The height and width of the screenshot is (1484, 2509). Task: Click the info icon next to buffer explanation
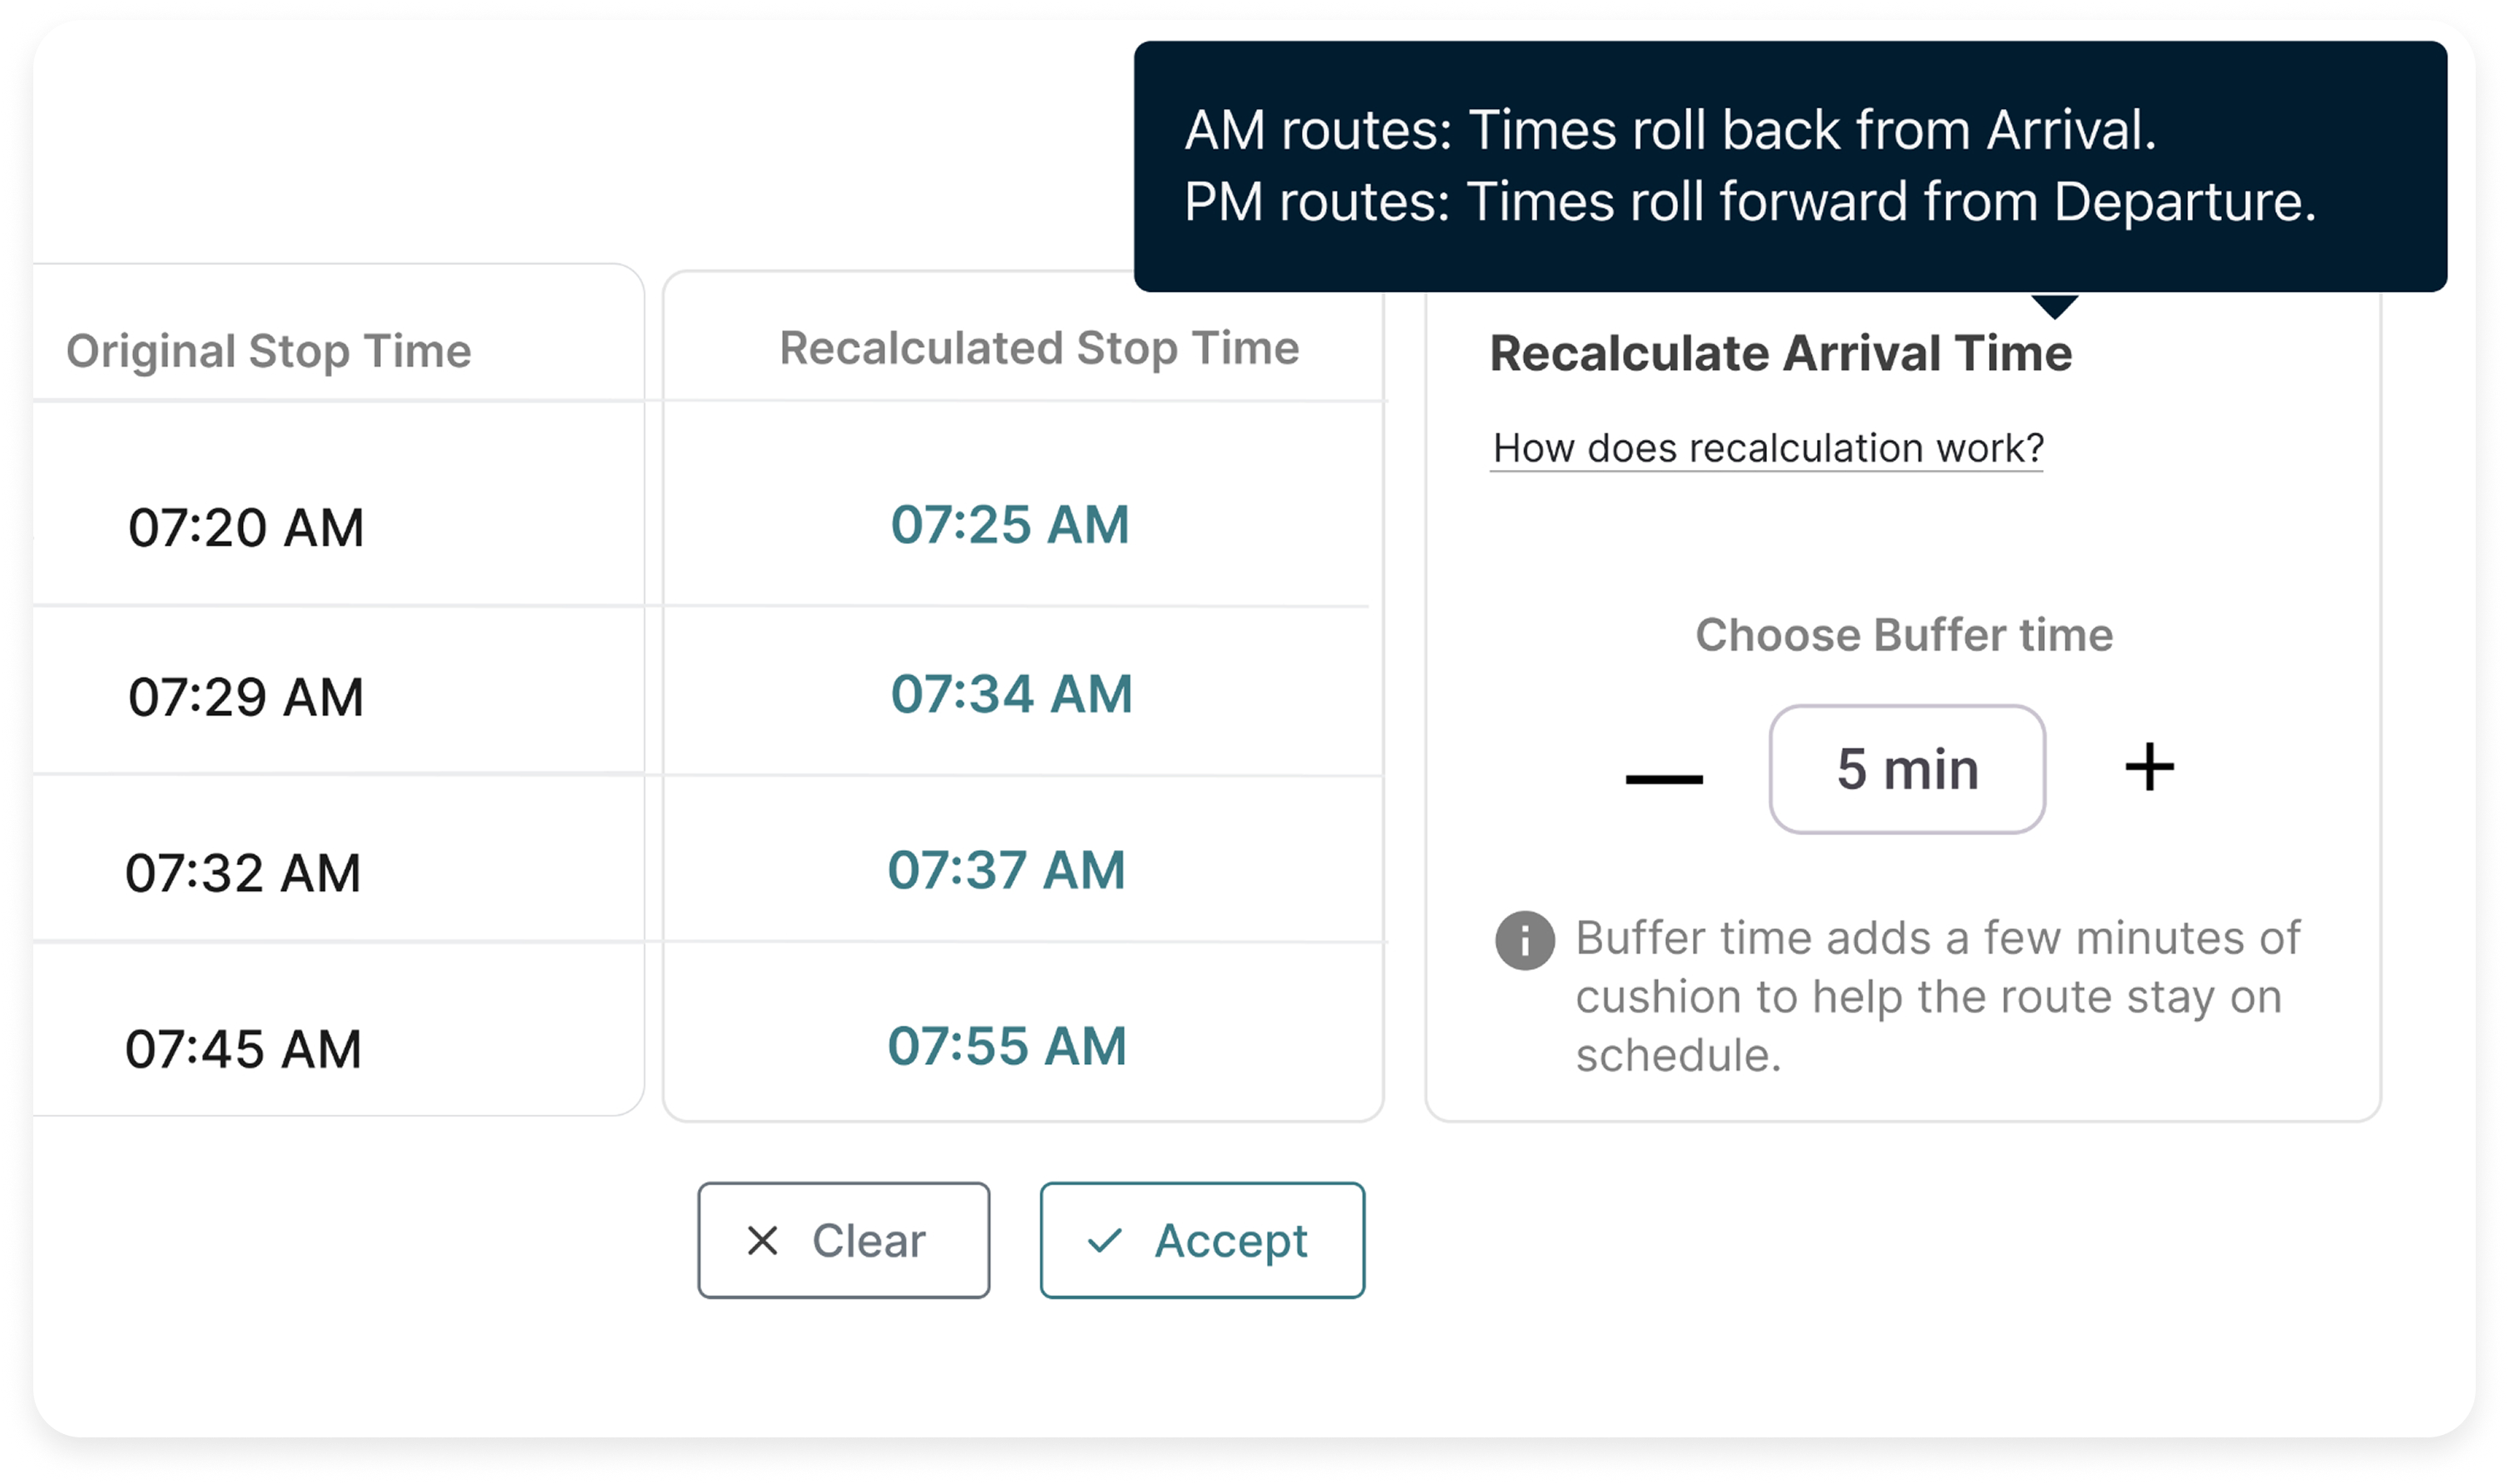1524,941
